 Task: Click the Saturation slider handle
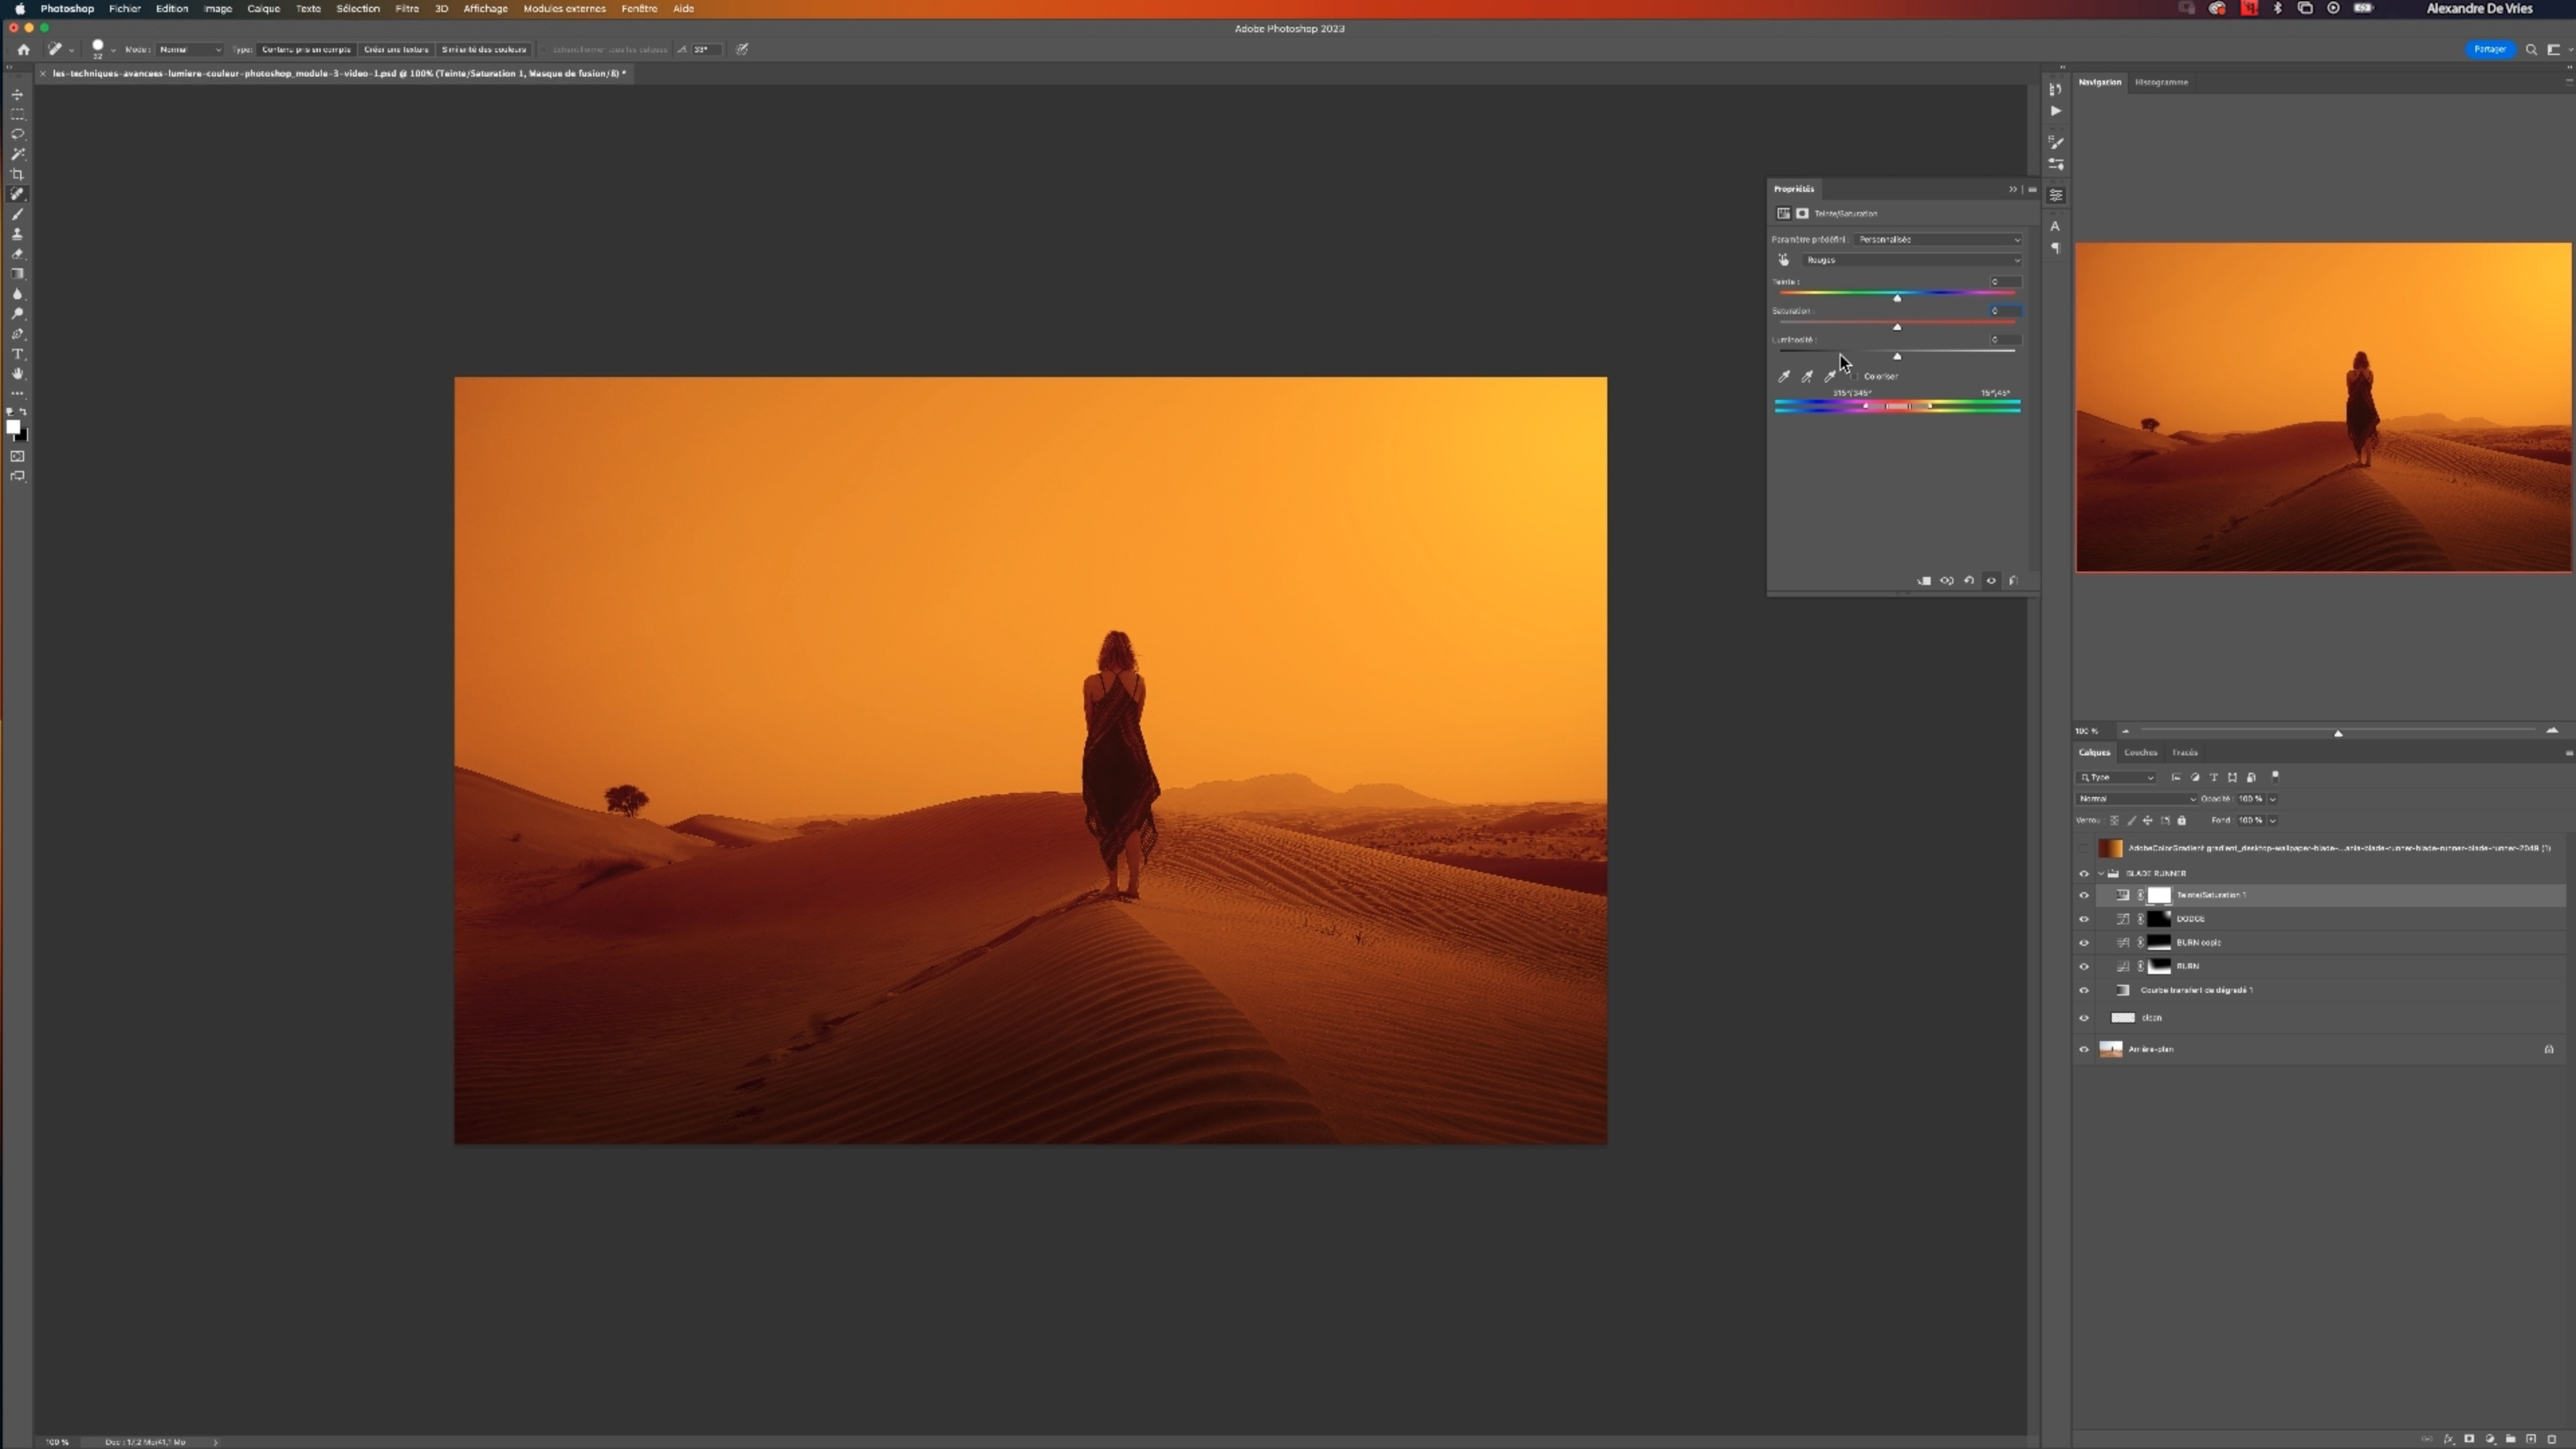point(1897,327)
